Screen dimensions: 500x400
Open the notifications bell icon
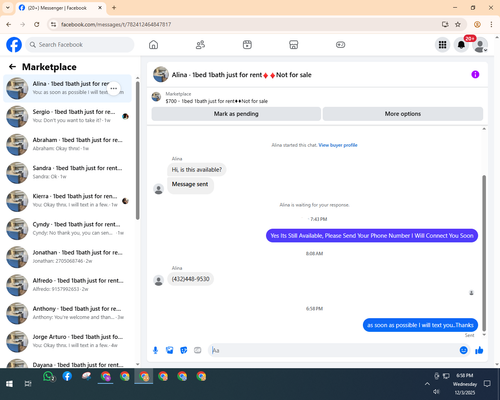461,45
